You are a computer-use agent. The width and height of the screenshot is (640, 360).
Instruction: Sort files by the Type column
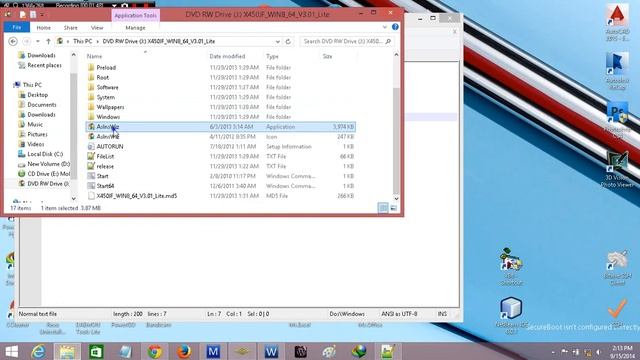click(272, 56)
